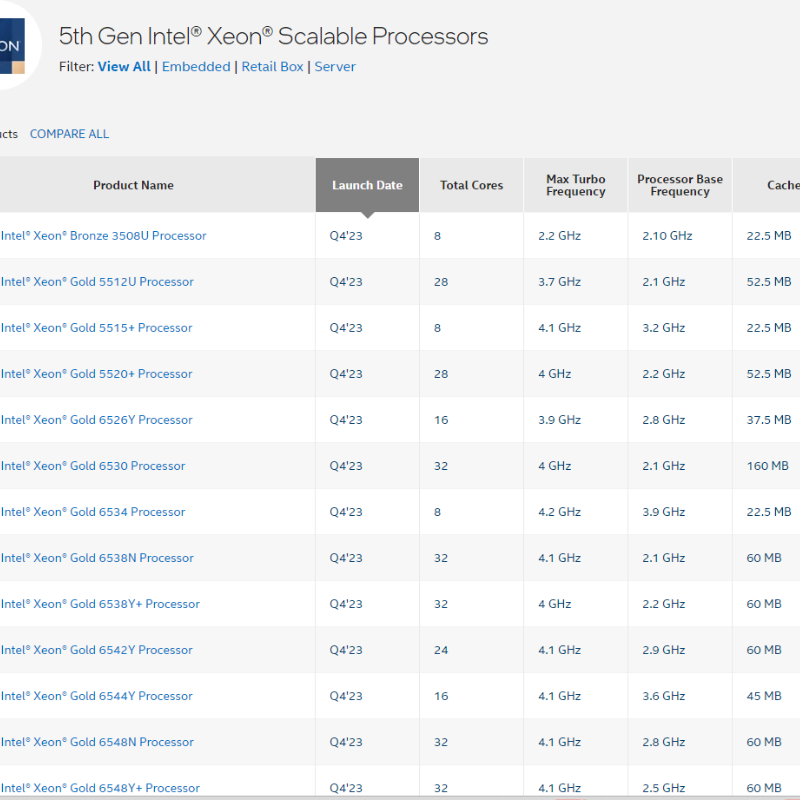
Task: Click the COMPARE ALL link
Action: click(x=69, y=134)
